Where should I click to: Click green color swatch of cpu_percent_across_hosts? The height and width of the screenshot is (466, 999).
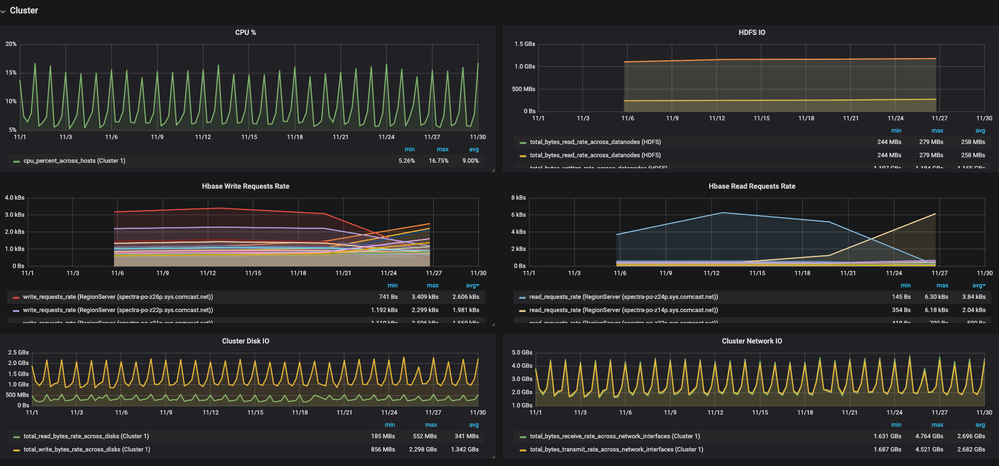(x=16, y=161)
